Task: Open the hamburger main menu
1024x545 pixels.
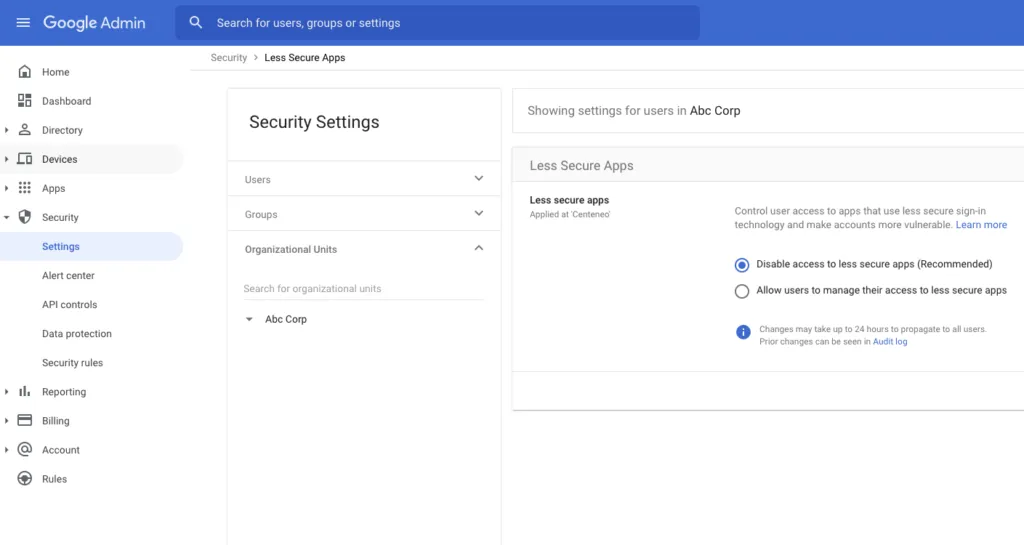Action: 23,23
